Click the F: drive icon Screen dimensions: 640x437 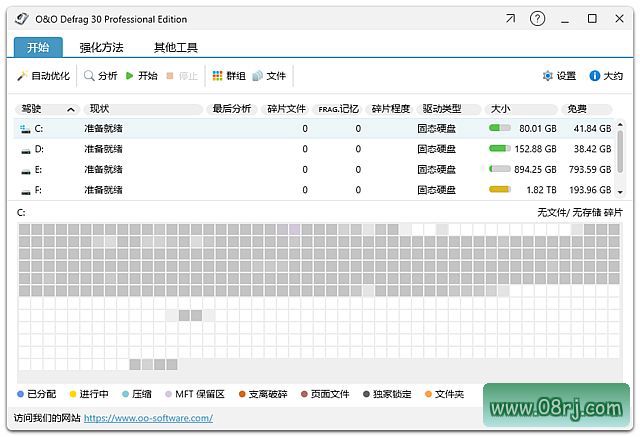(x=26, y=192)
